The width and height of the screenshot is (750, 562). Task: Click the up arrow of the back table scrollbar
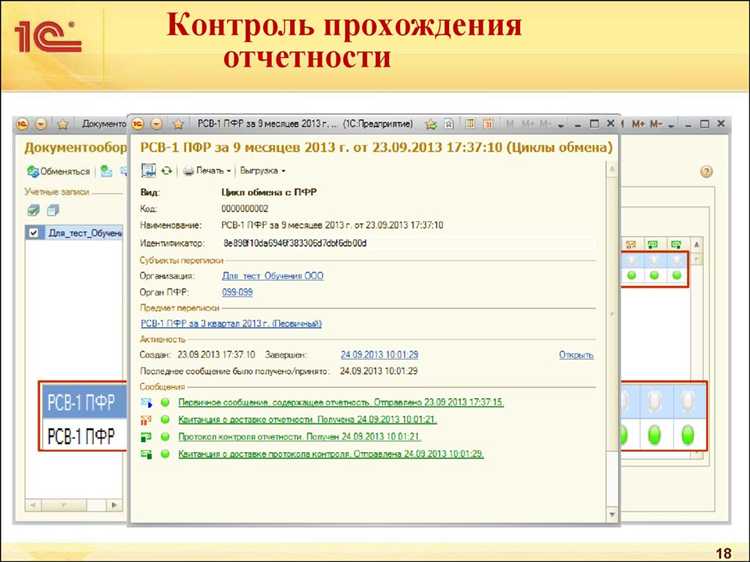tap(697, 244)
